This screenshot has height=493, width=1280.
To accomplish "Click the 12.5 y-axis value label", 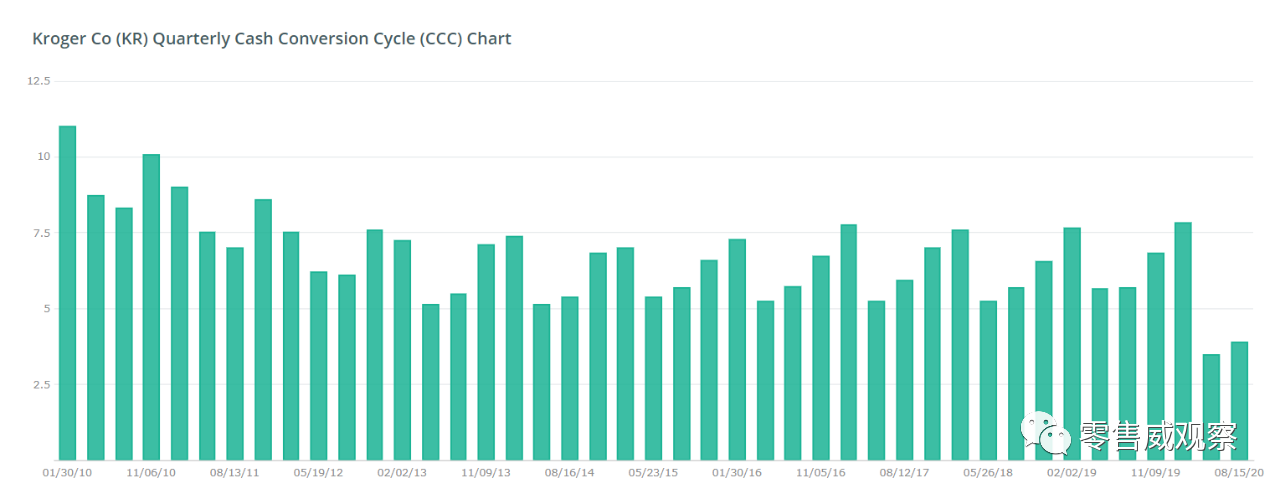I will 38,81.
